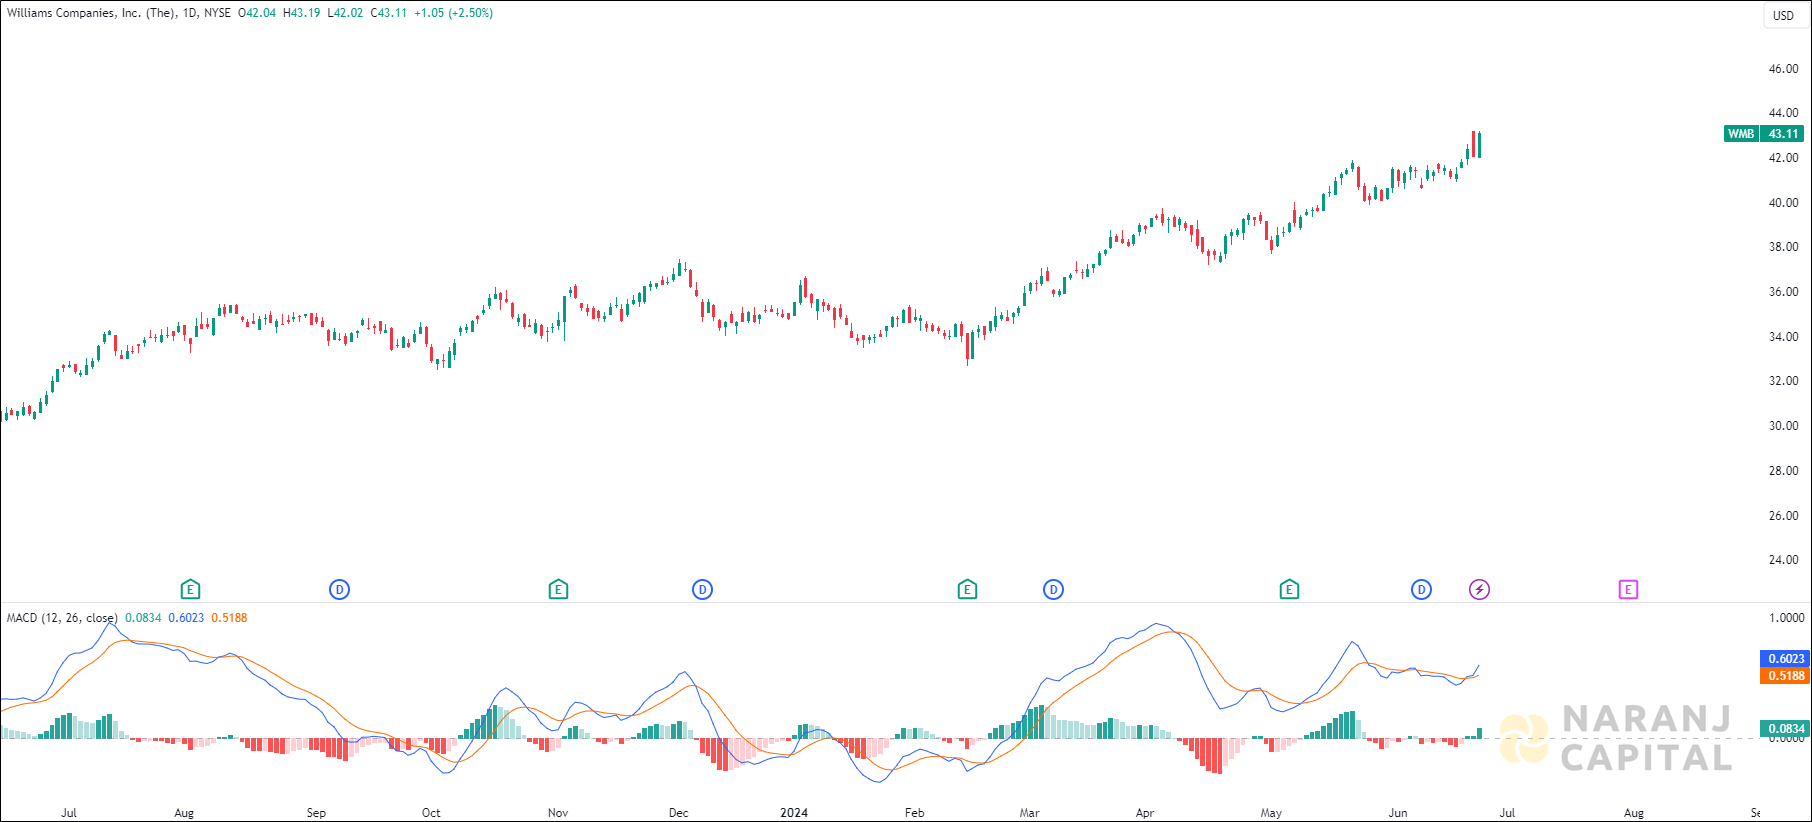Click the Dec label on time axis

(x=678, y=813)
